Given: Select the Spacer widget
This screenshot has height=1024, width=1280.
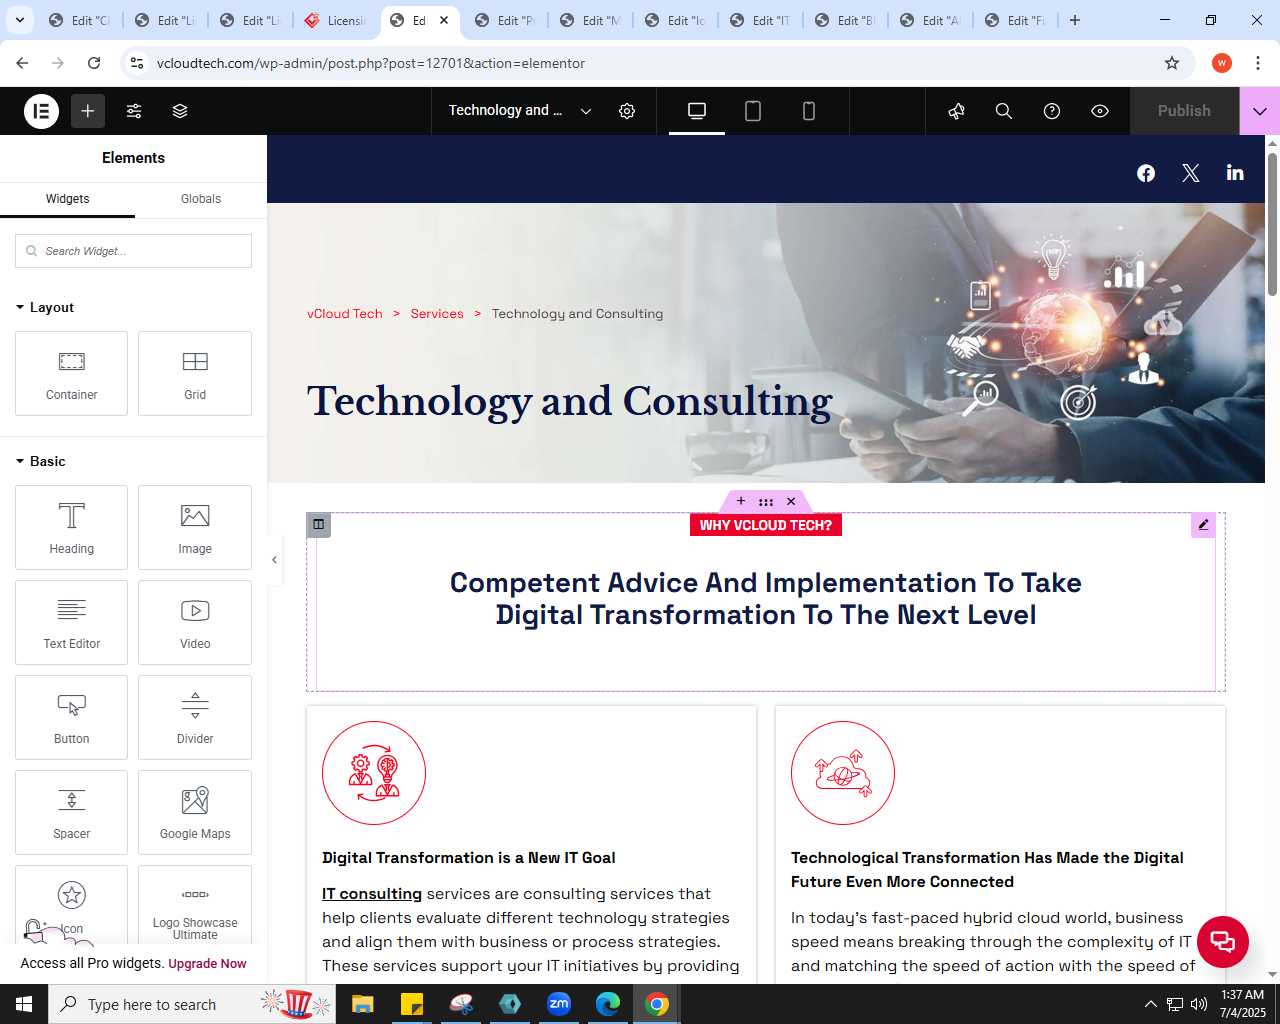Looking at the screenshot, I should 71,812.
